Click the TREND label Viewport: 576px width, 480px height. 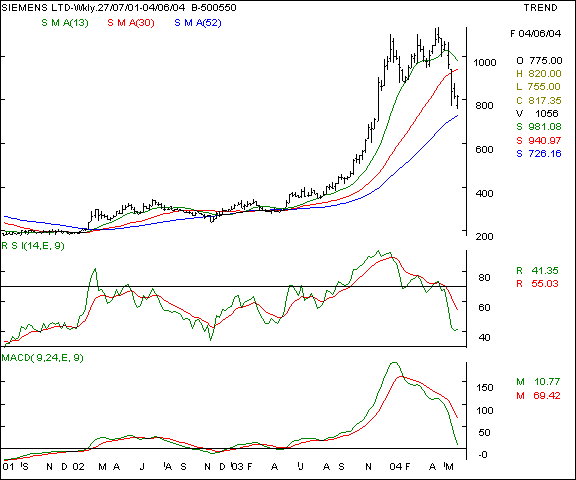[x=540, y=7]
